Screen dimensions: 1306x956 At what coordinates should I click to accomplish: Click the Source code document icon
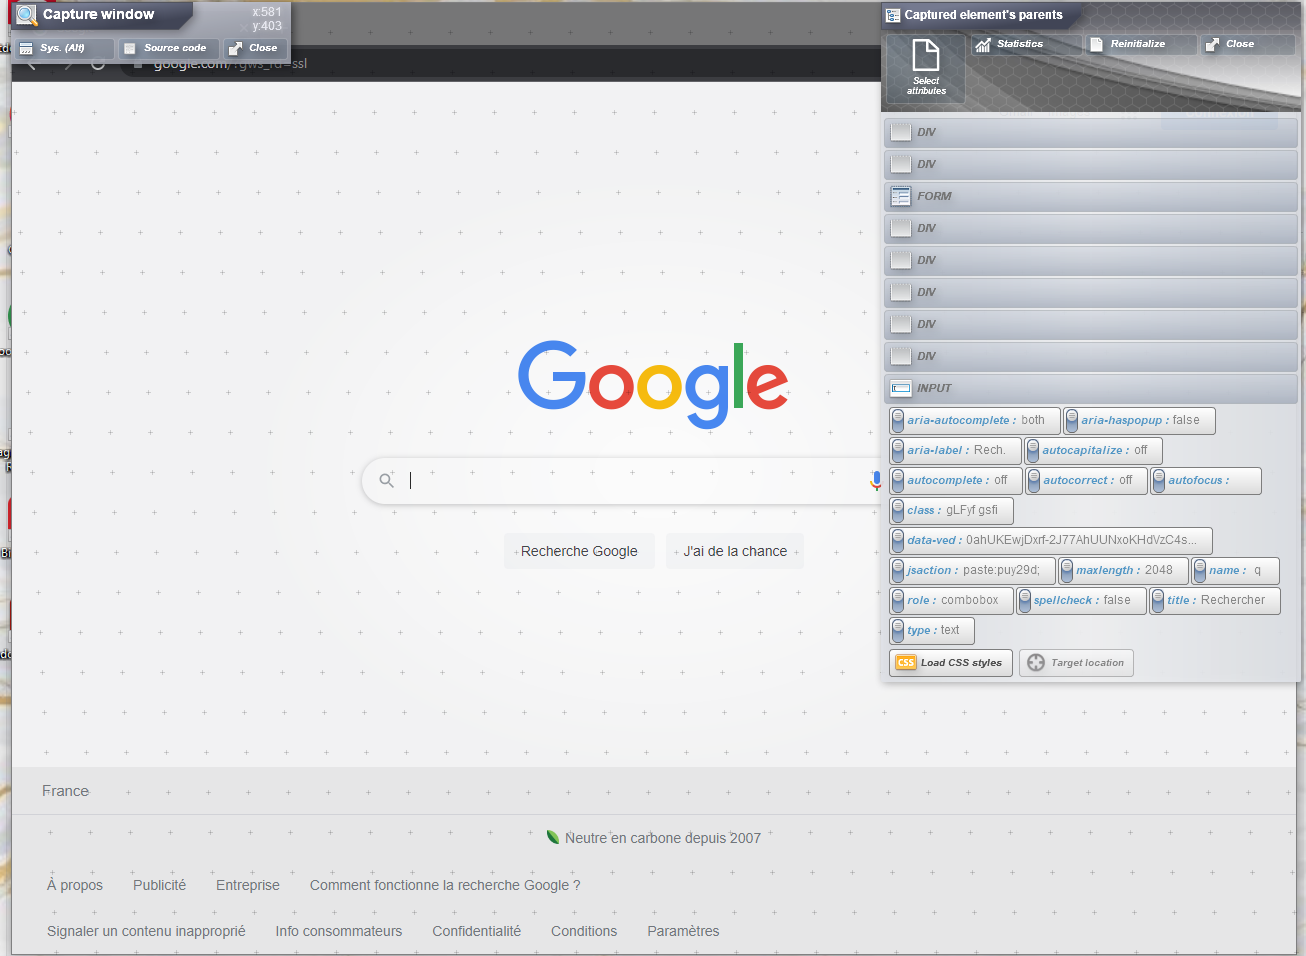click(129, 48)
